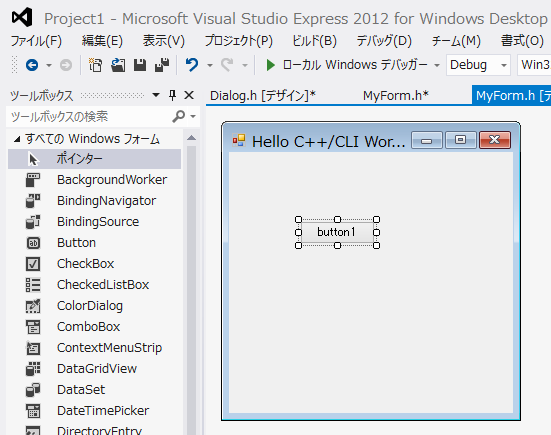Click the new project toolbar icon
This screenshot has width=551, height=435.
click(95, 65)
